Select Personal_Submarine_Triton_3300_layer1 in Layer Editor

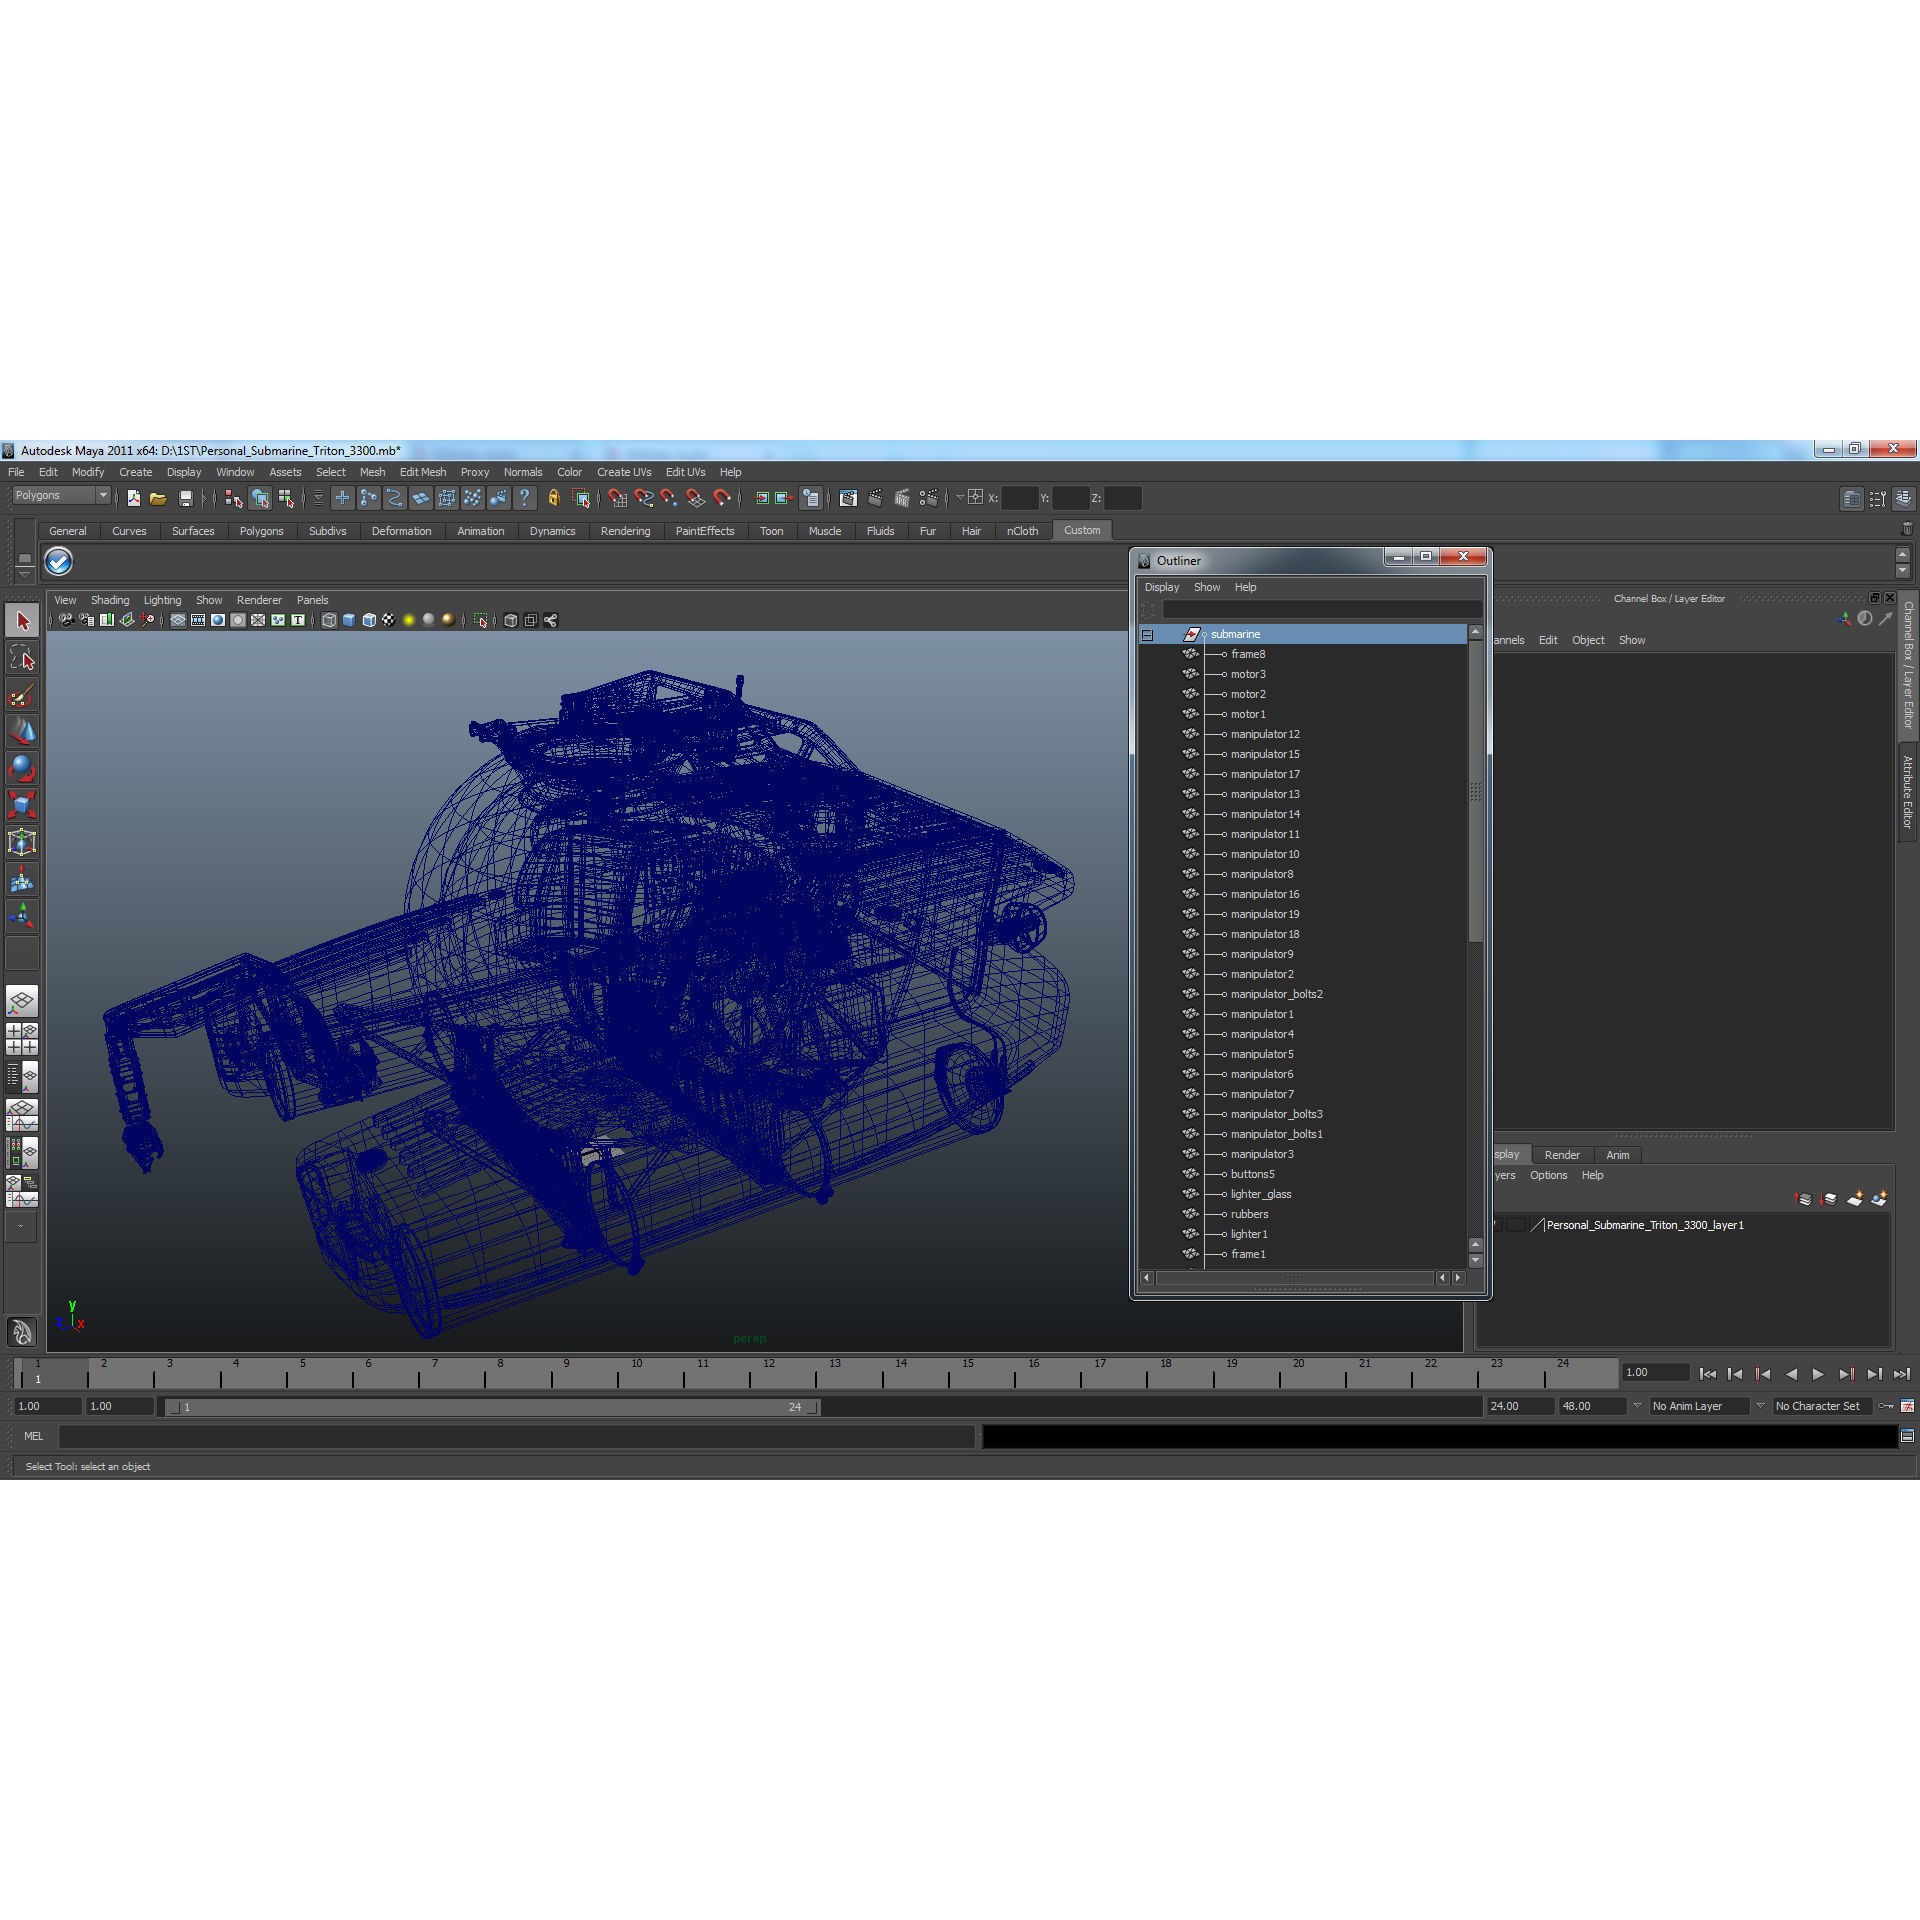(x=1645, y=1225)
